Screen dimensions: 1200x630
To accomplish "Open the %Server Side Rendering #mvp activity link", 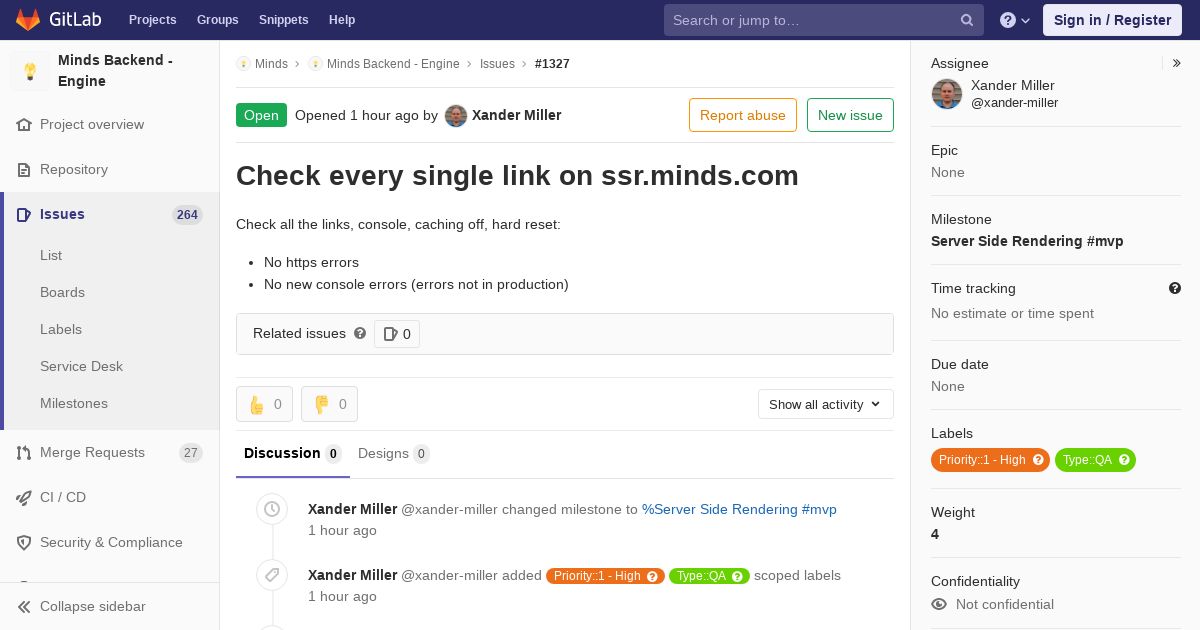I will tap(739, 510).
